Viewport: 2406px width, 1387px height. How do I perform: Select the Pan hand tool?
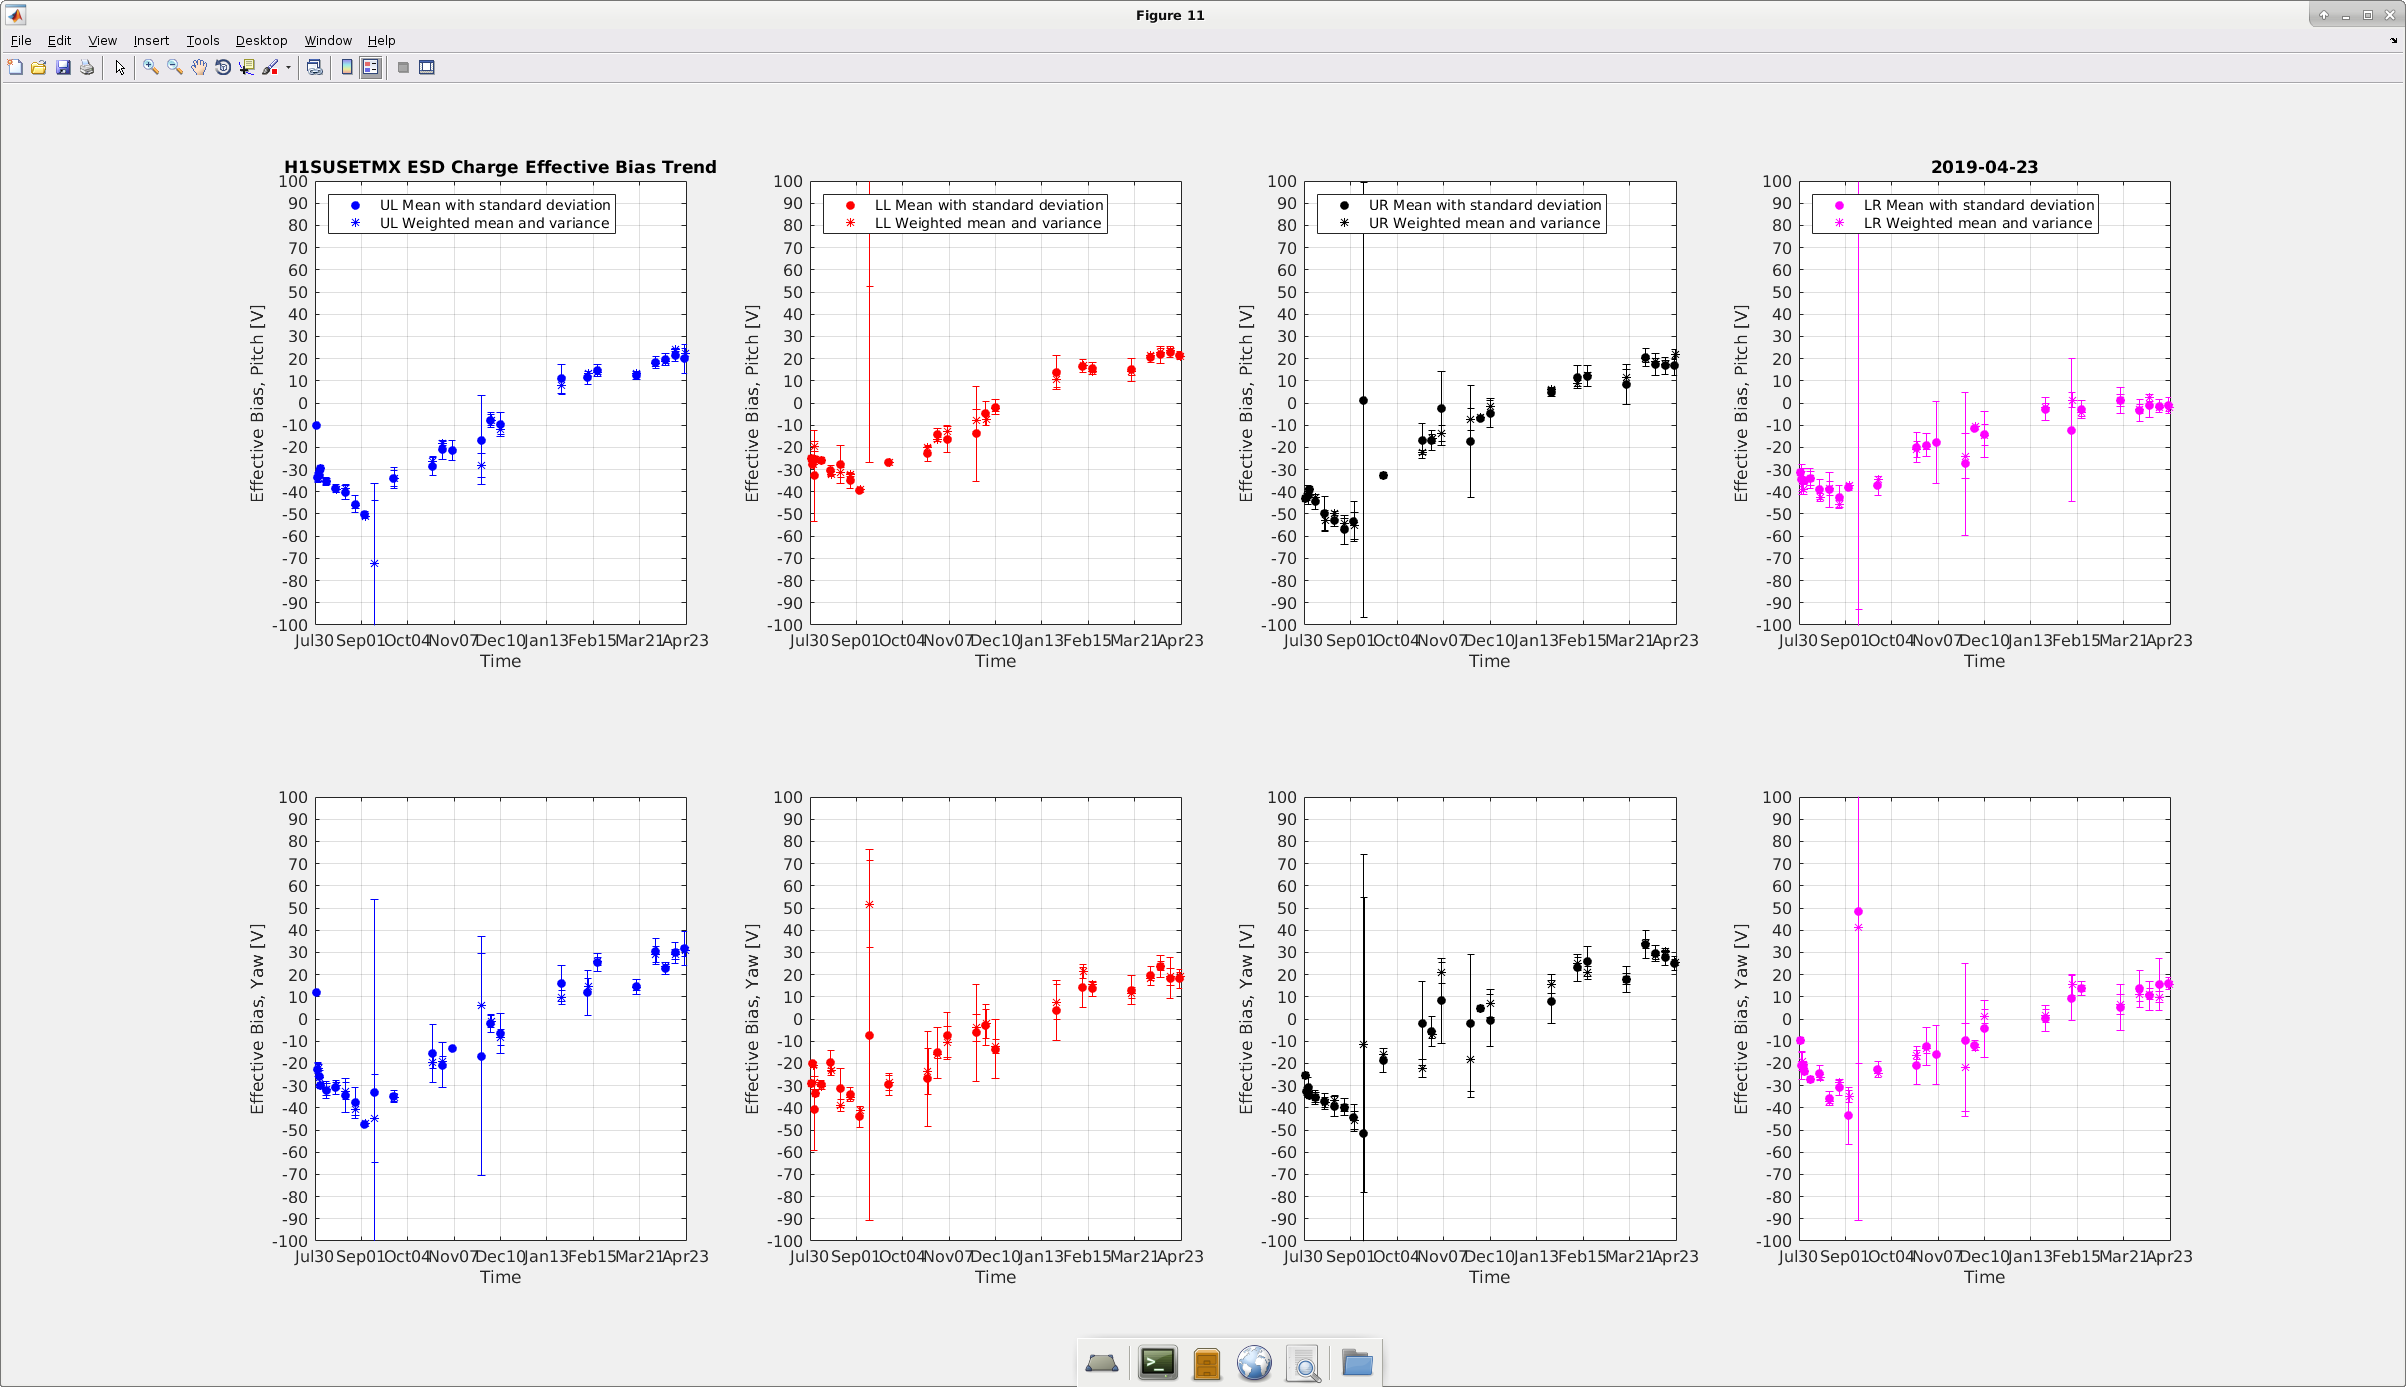(x=199, y=68)
